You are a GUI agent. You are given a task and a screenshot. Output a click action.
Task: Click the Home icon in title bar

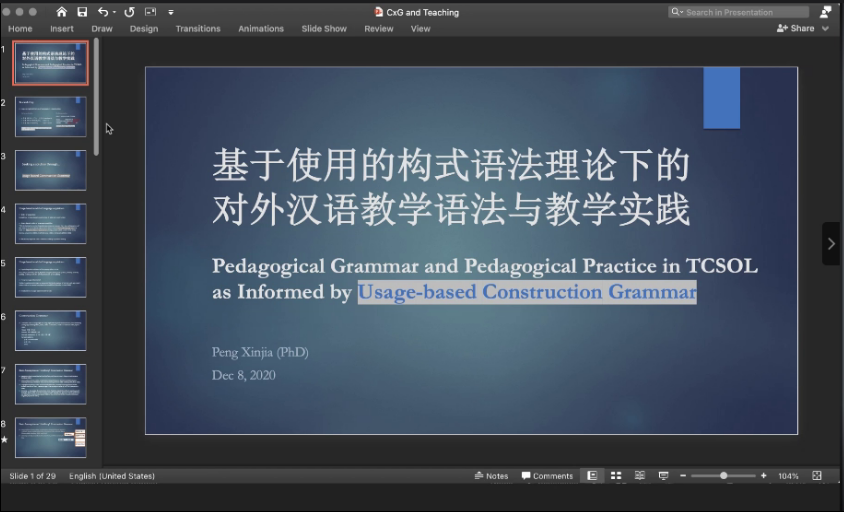click(62, 12)
